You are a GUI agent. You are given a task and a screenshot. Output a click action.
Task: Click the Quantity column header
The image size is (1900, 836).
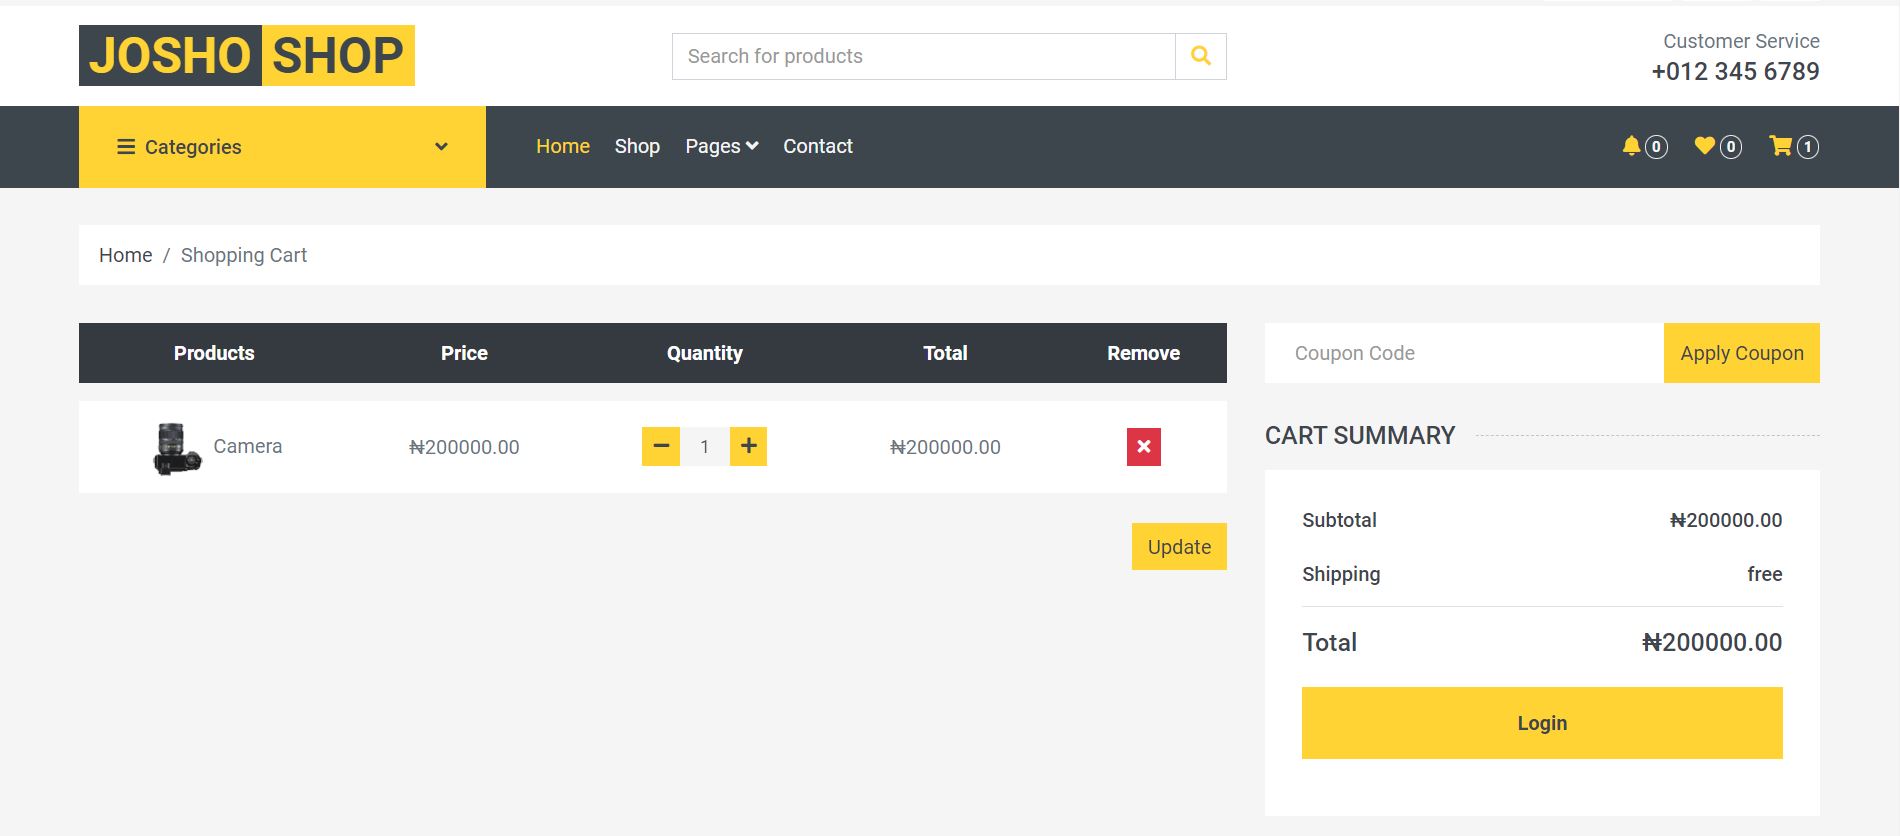(705, 353)
